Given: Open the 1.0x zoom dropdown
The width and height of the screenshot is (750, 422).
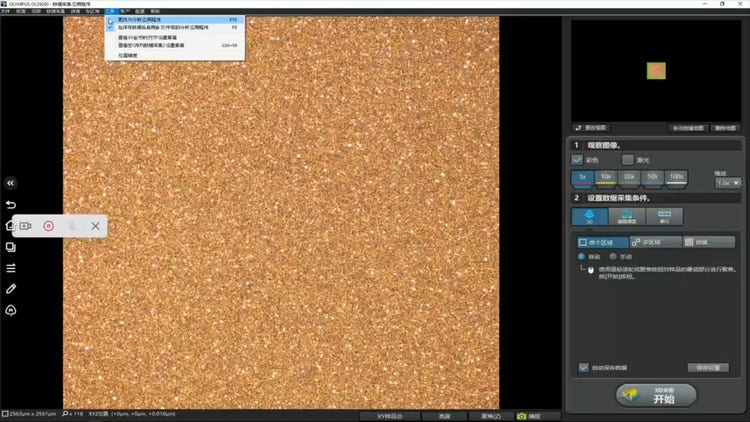Looking at the screenshot, I should point(727,182).
